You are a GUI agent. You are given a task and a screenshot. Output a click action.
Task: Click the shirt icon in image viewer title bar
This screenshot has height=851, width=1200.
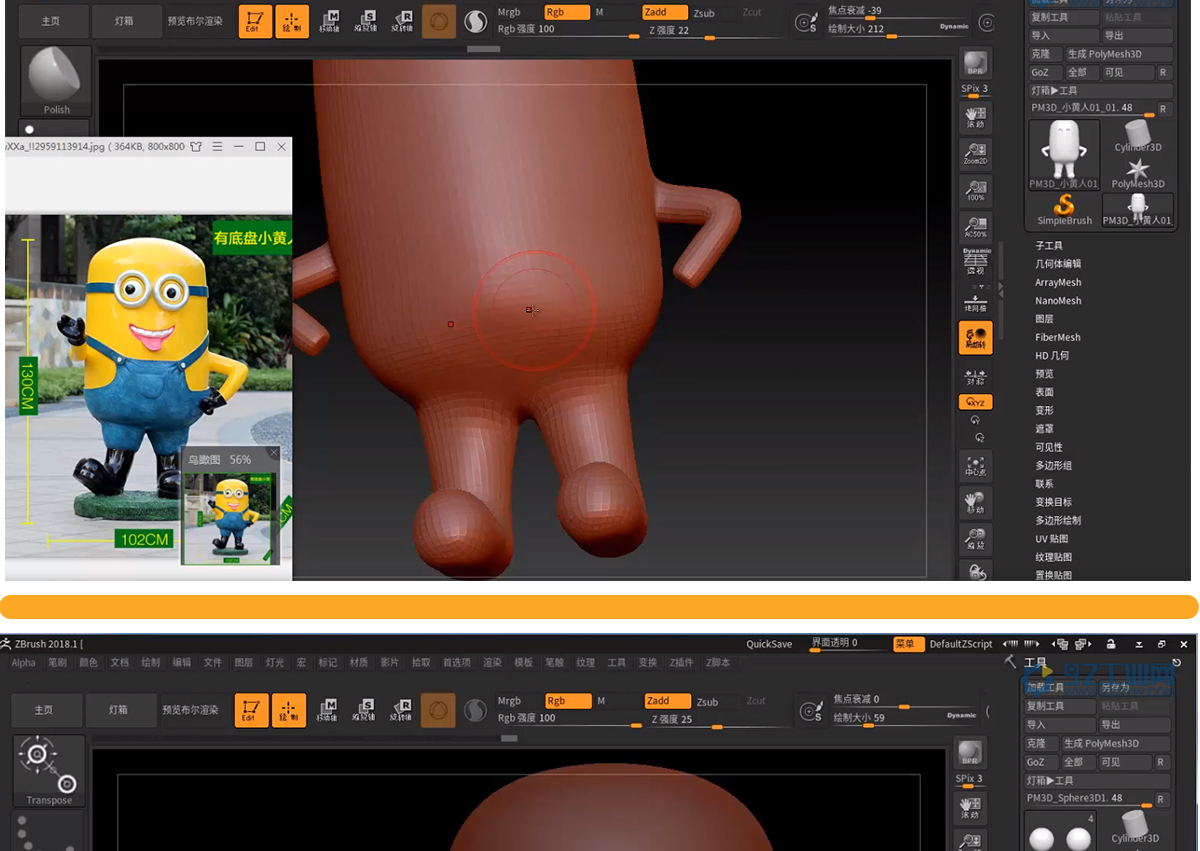(196, 146)
